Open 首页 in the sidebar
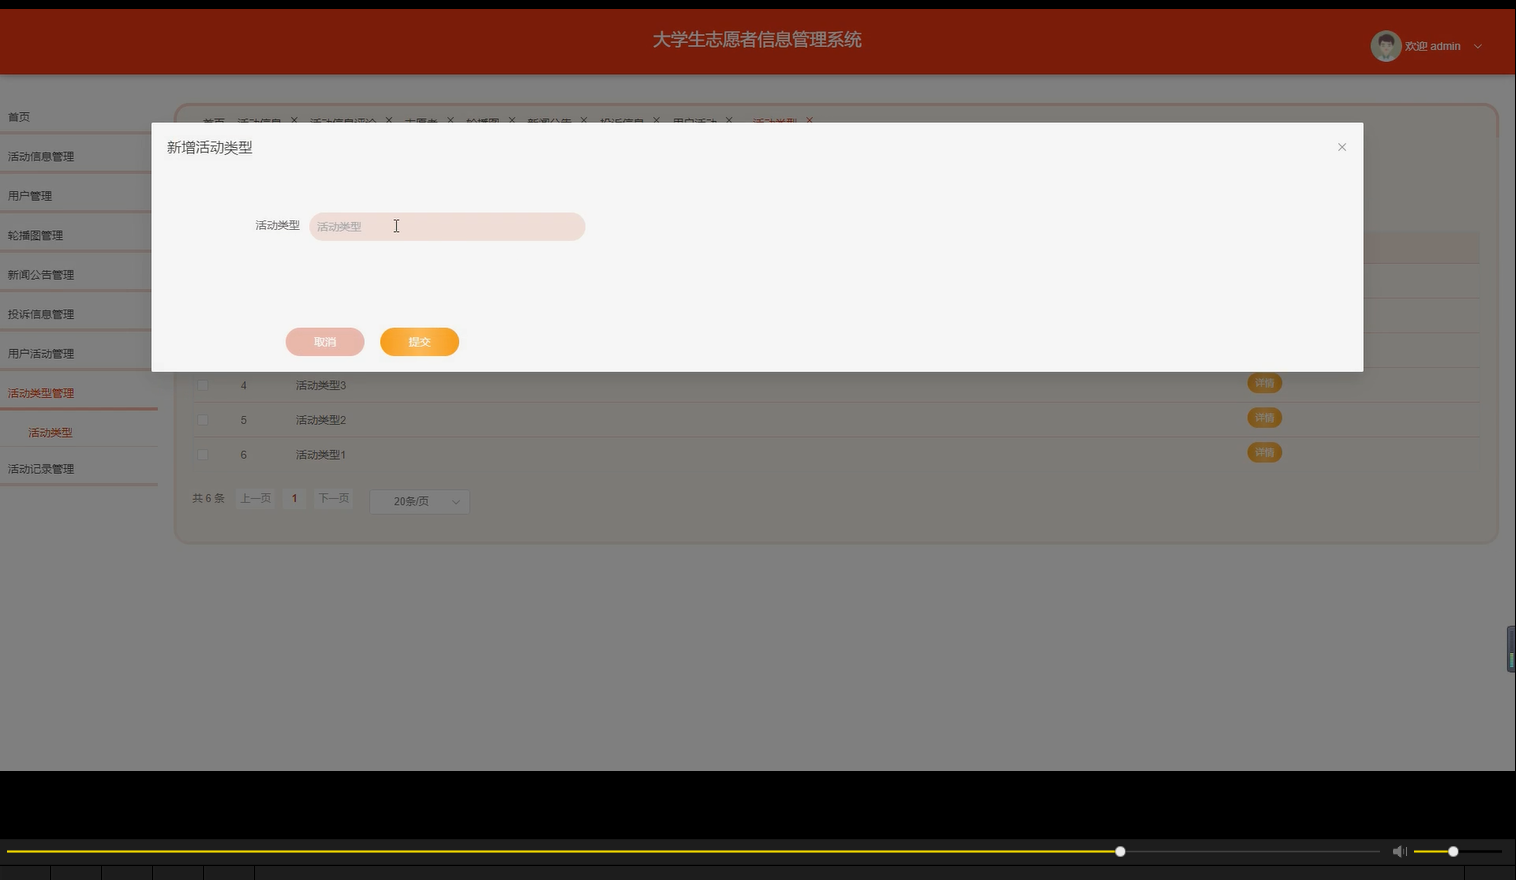 [19, 117]
